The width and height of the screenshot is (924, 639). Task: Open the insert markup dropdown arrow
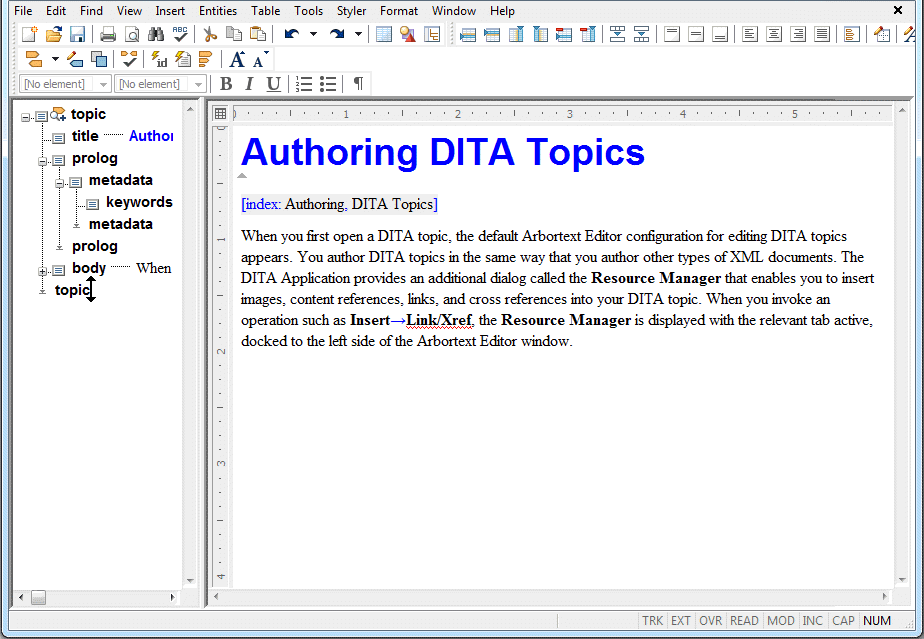point(55,59)
